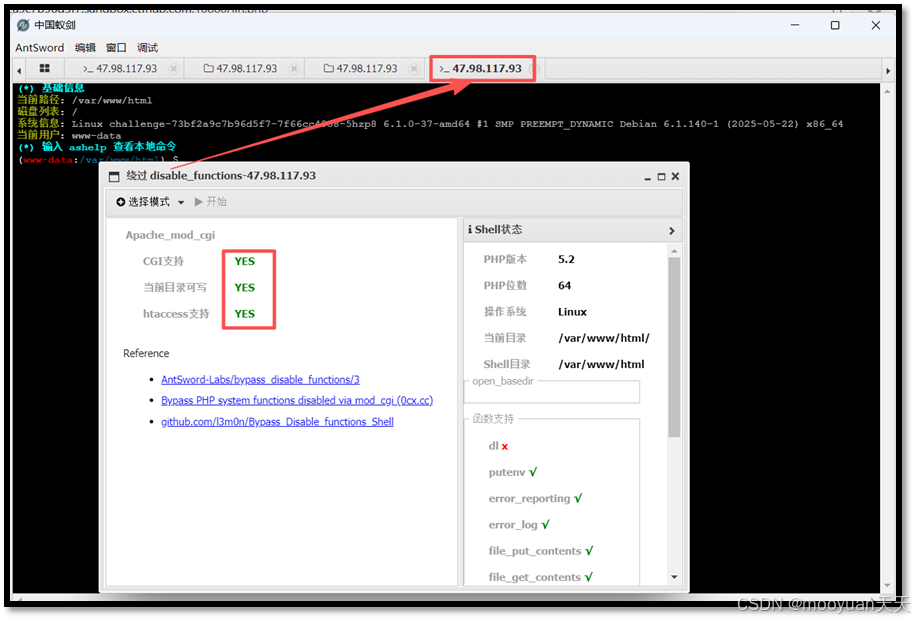Click 当前目录 value /var/www/html/
Screen dimensions: 915x620
pyautogui.click(x=603, y=338)
